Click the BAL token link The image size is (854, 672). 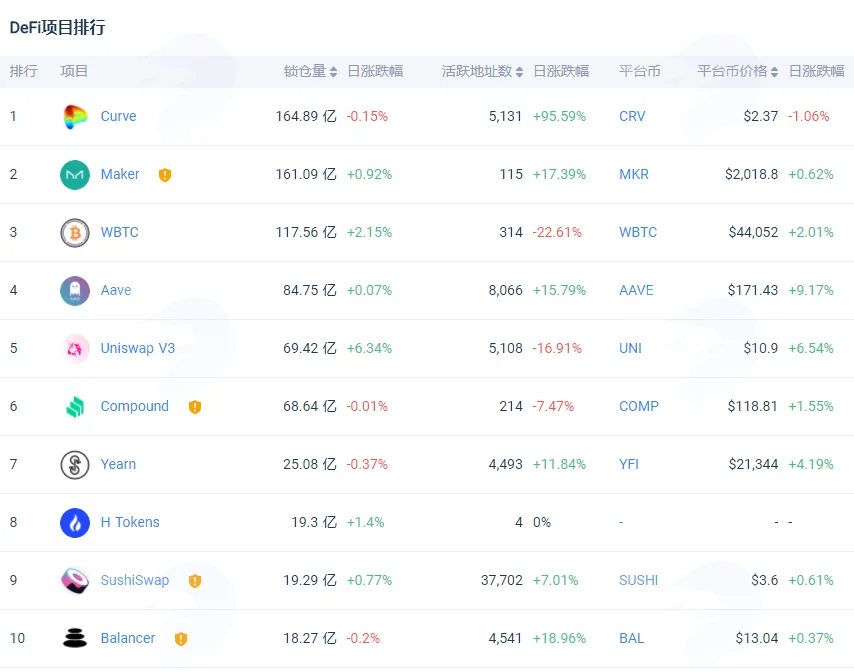(631, 638)
